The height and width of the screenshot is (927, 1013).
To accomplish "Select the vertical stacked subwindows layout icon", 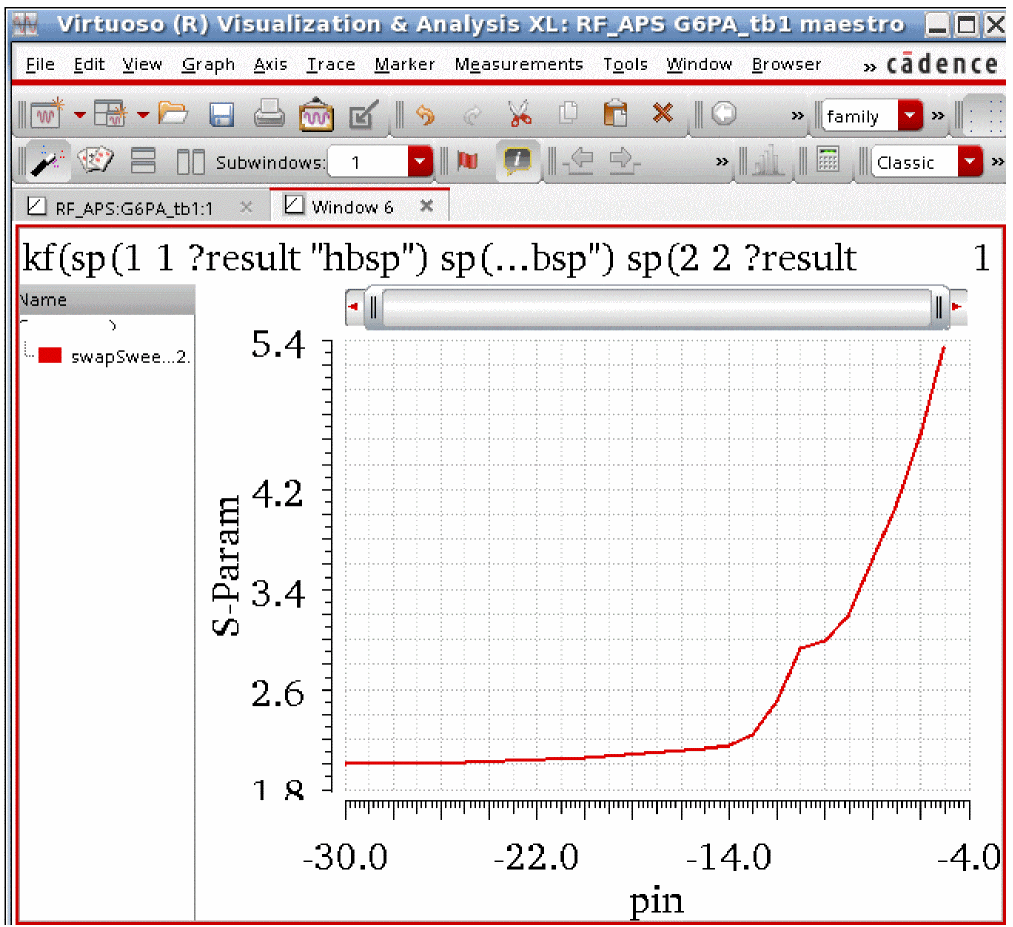I will pyautogui.click(x=143, y=160).
